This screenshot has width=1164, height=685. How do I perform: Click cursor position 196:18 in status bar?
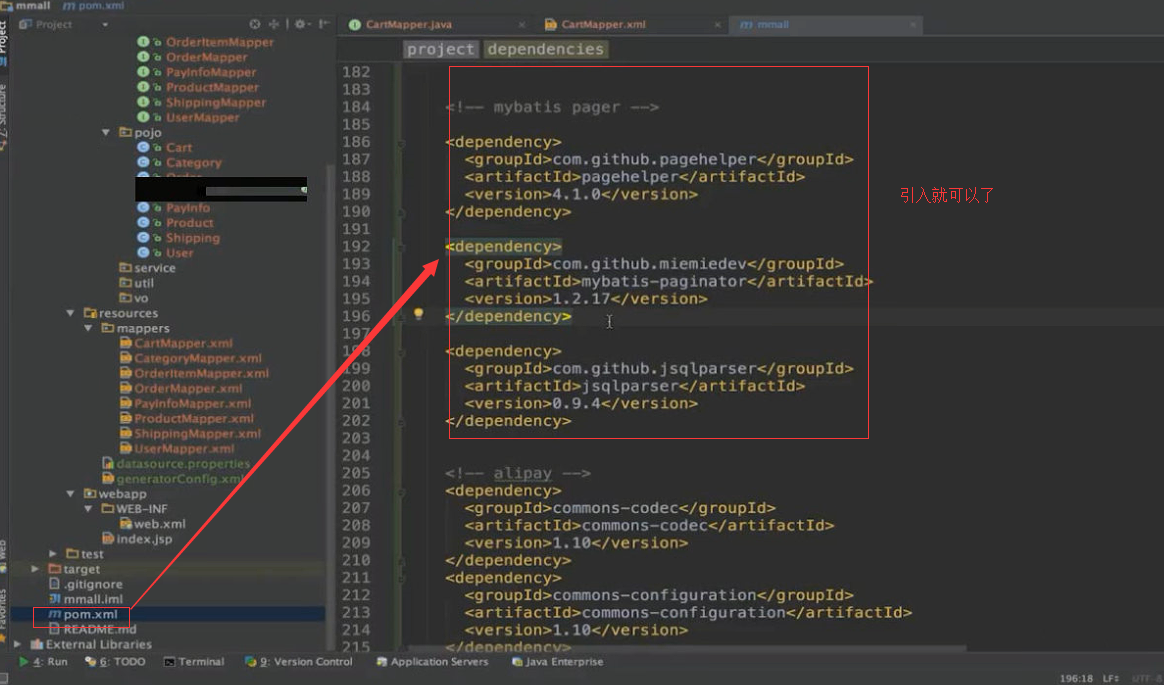pos(1076,678)
